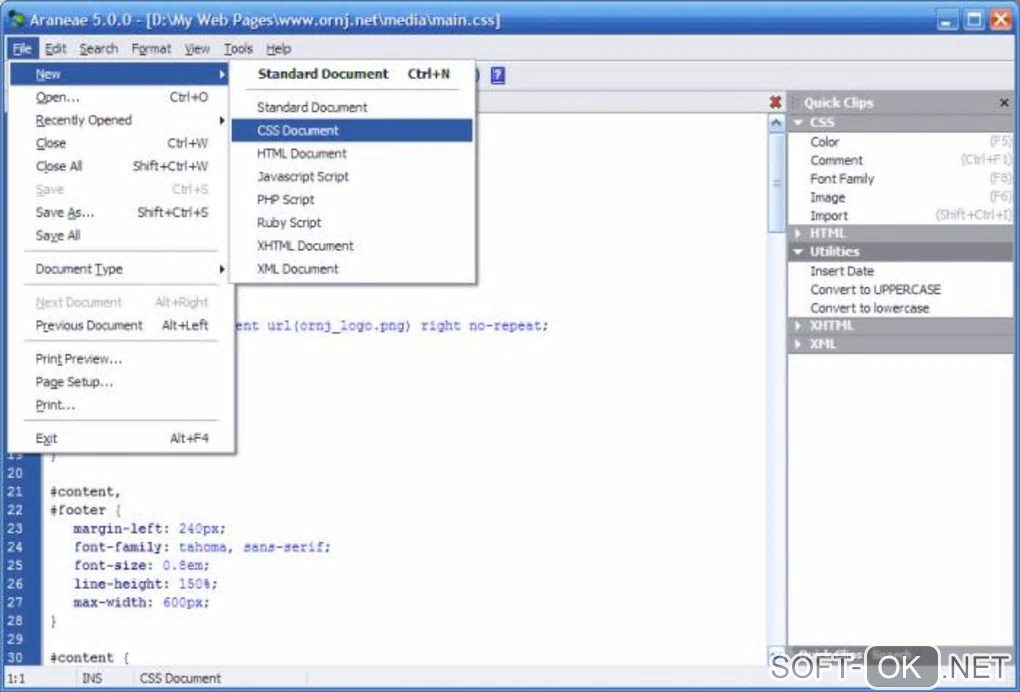Collapse the Utilities section in Quick Clips

click(x=798, y=252)
